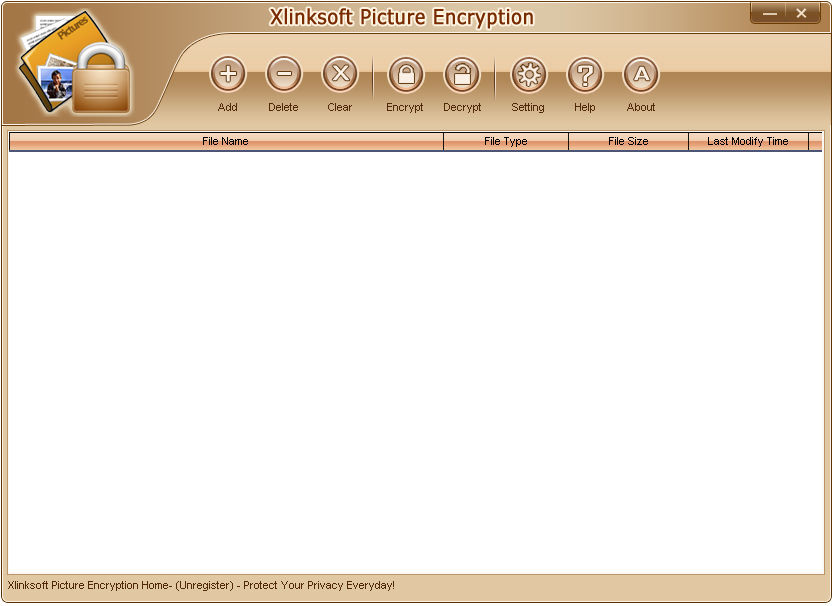Click the Pictures folder padlock logo
This screenshot has width=834, height=606.
pos(75,64)
